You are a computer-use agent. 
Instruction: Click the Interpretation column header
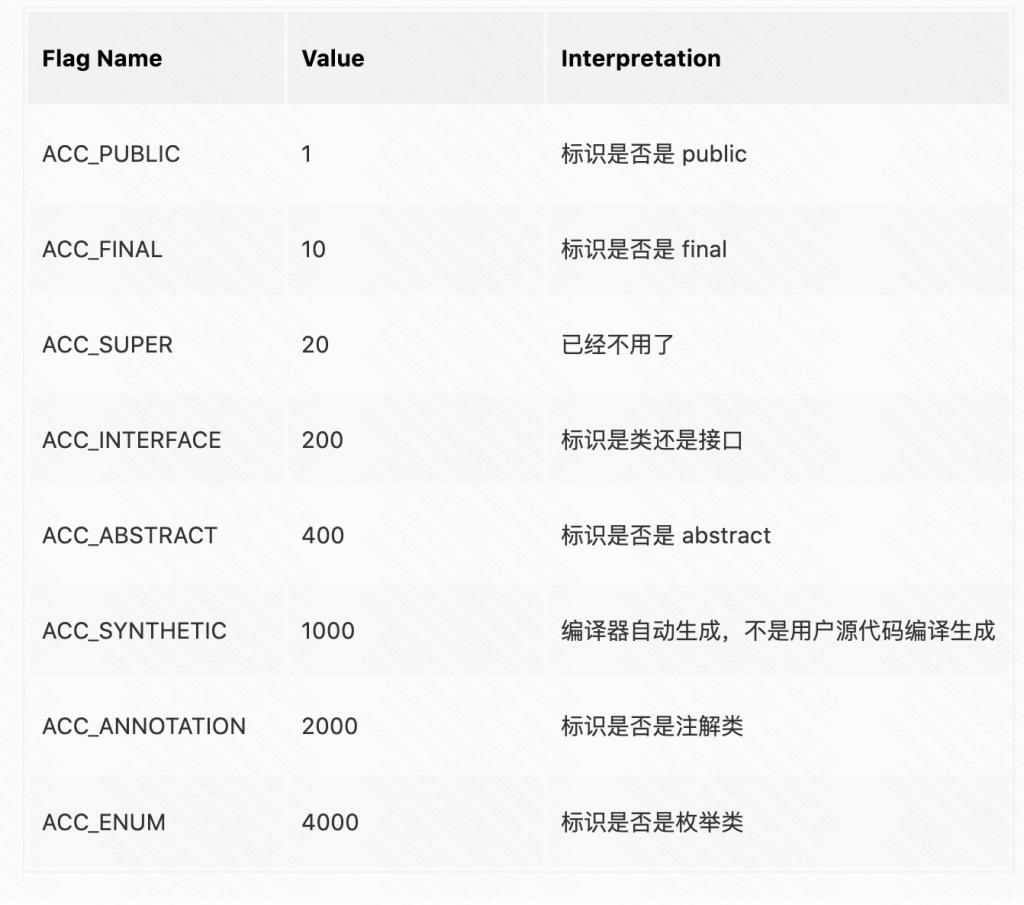[x=640, y=59]
